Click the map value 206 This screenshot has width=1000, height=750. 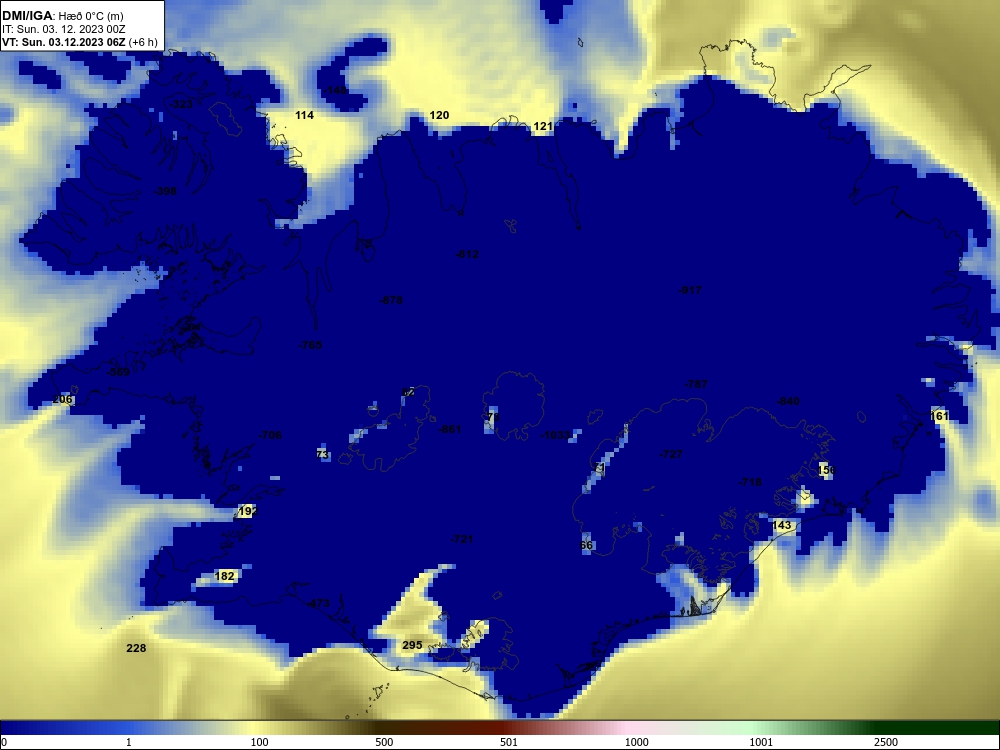click(x=62, y=400)
